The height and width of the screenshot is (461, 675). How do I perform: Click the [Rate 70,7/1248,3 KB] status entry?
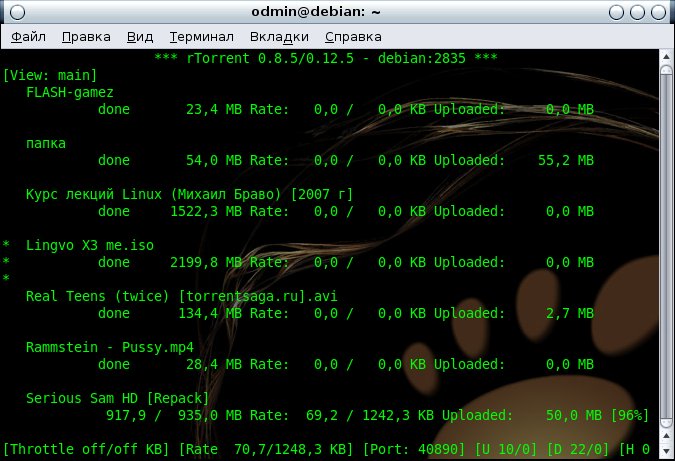[266, 449]
